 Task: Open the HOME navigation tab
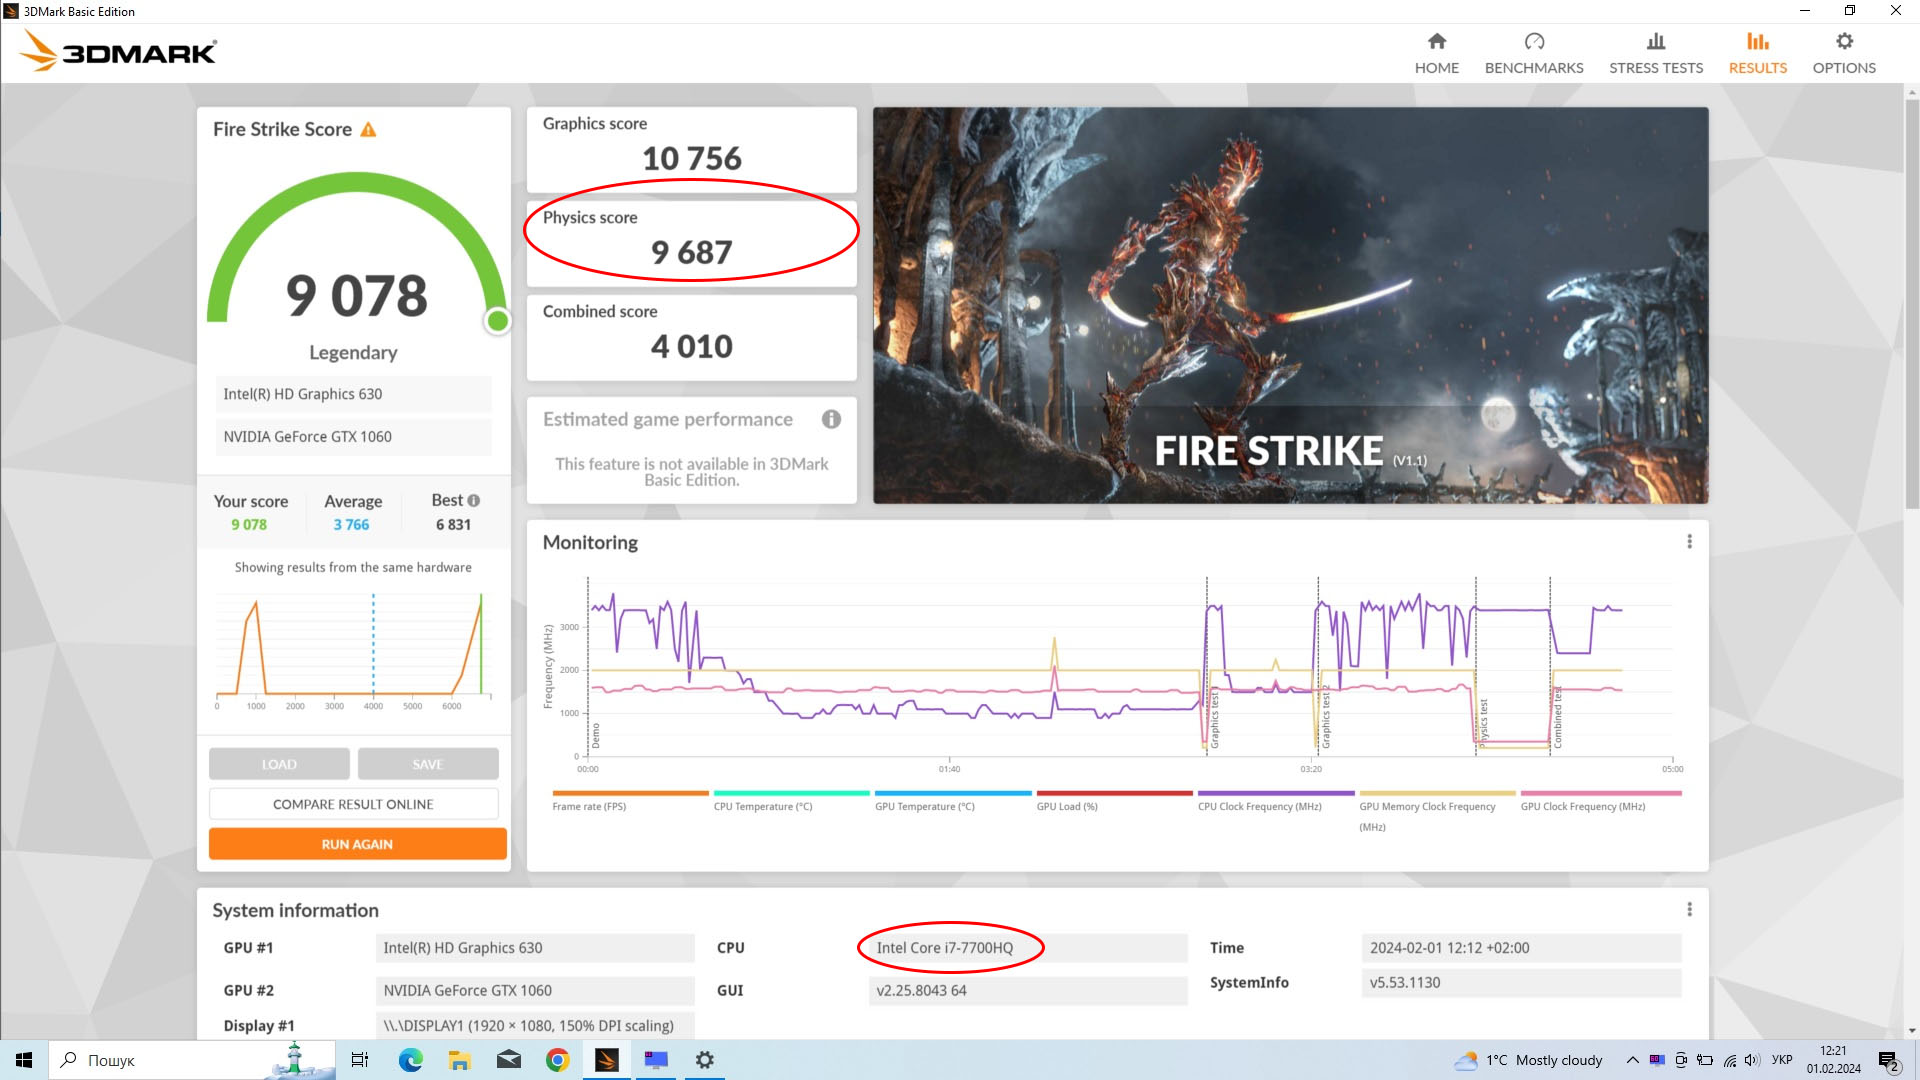pyautogui.click(x=1436, y=53)
